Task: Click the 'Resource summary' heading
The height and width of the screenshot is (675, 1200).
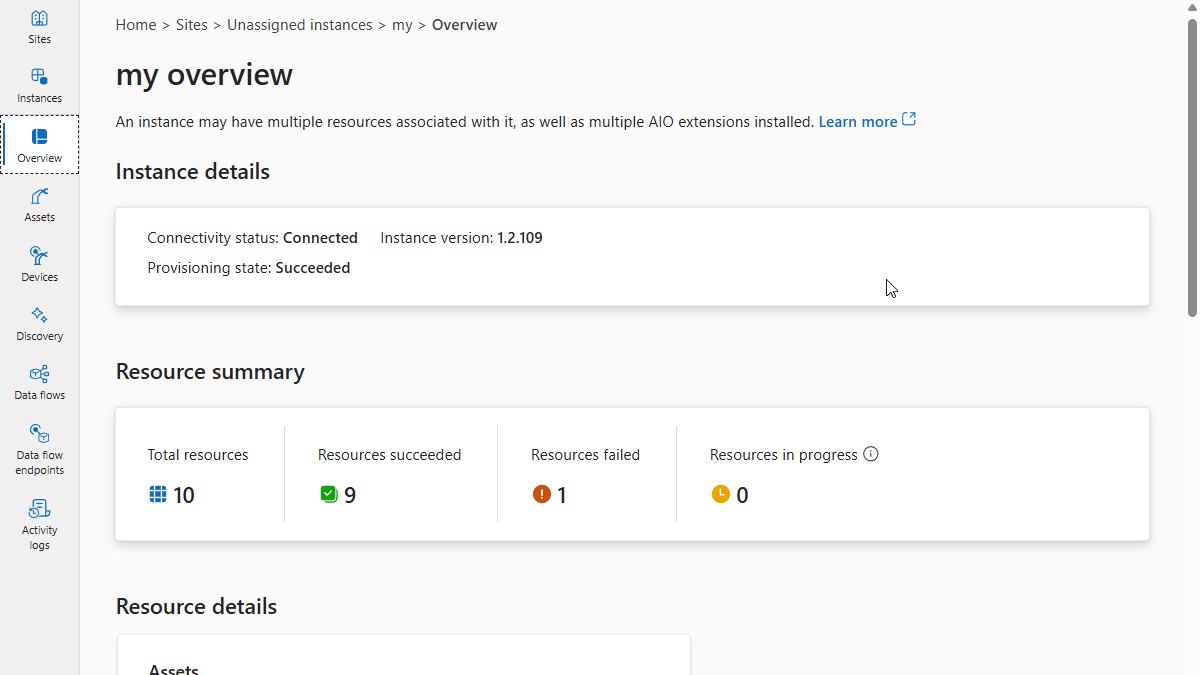Action: coord(210,372)
